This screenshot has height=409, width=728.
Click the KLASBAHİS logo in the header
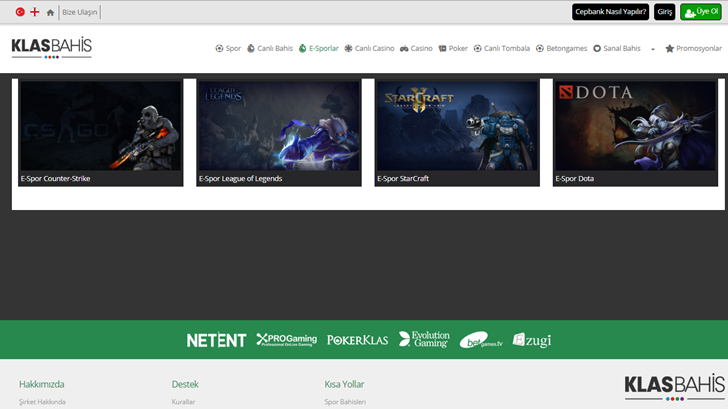coord(52,48)
